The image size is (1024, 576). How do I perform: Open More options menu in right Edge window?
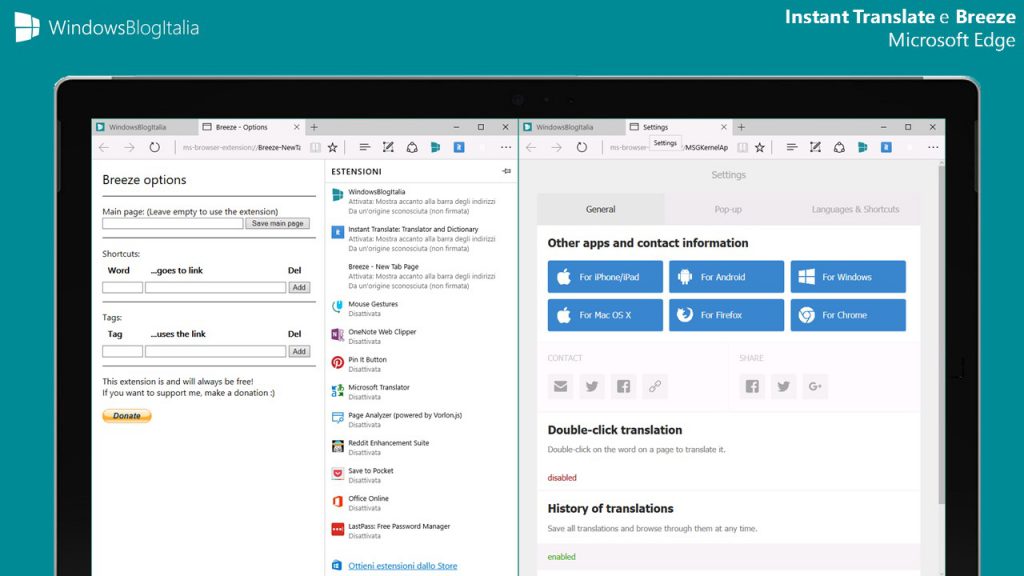[x=932, y=147]
